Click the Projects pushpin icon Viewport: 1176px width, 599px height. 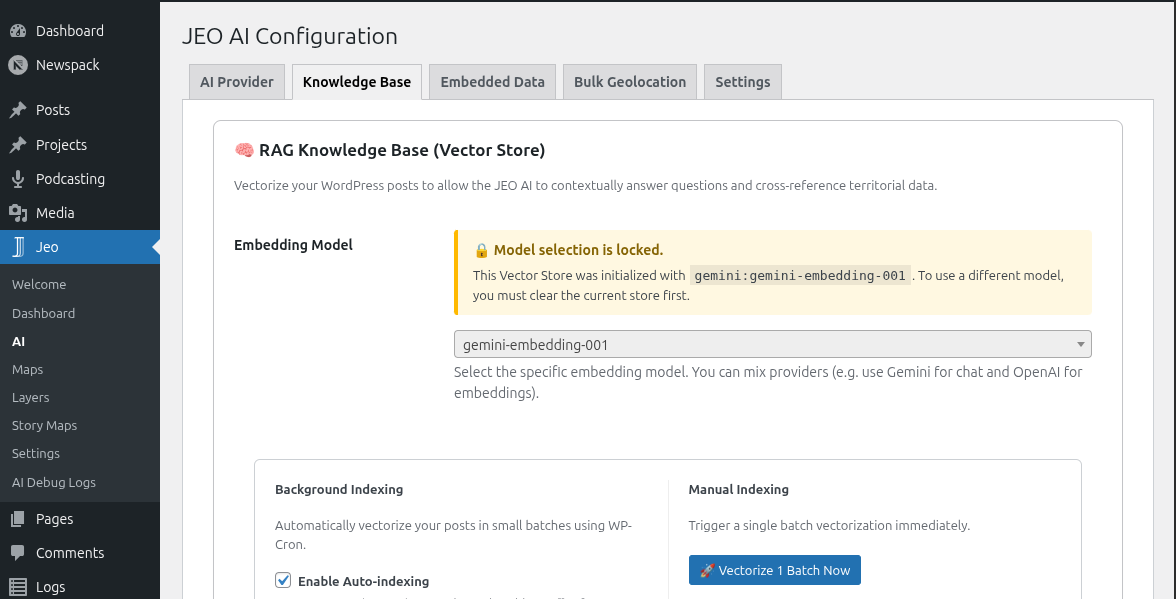(18, 145)
